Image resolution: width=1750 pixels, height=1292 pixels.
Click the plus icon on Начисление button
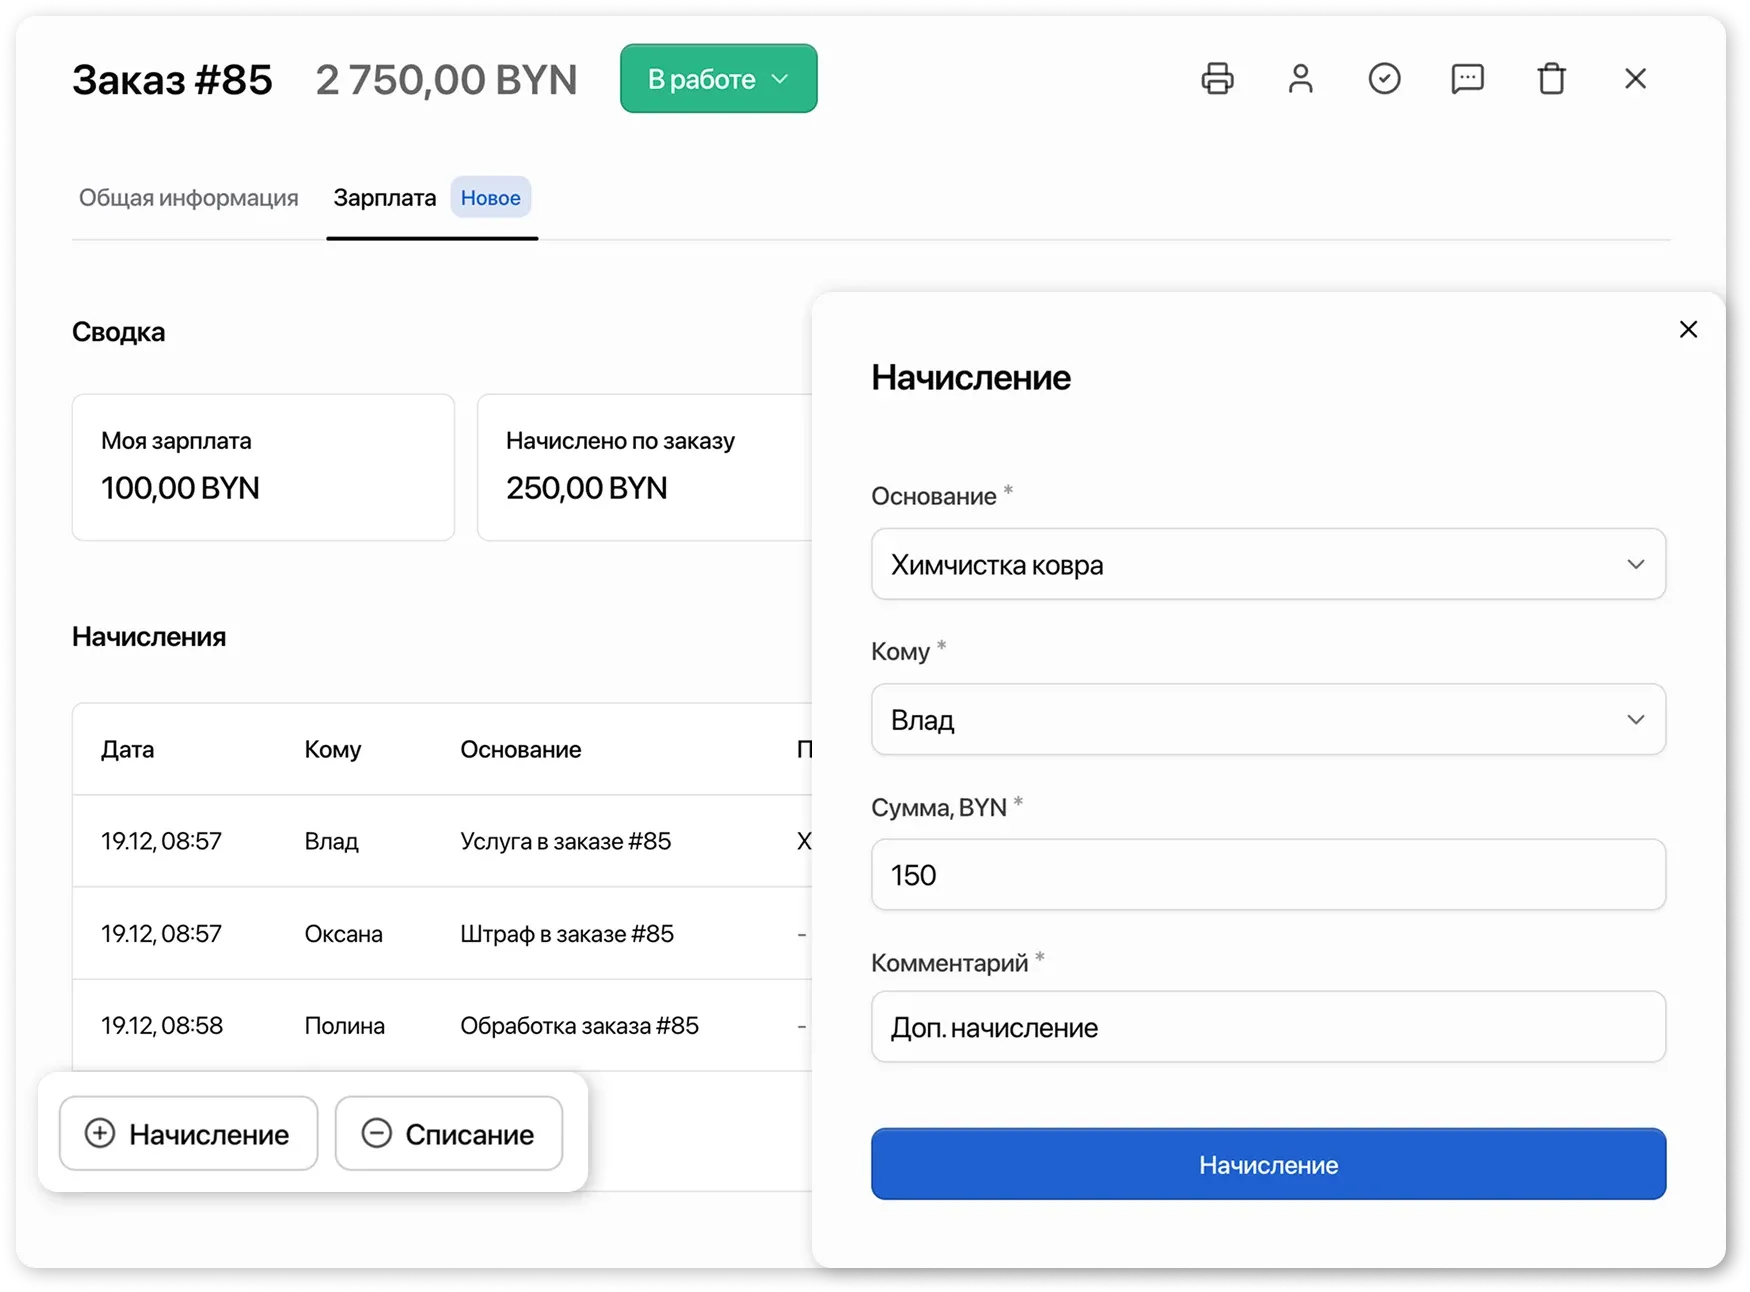coord(100,1134)
